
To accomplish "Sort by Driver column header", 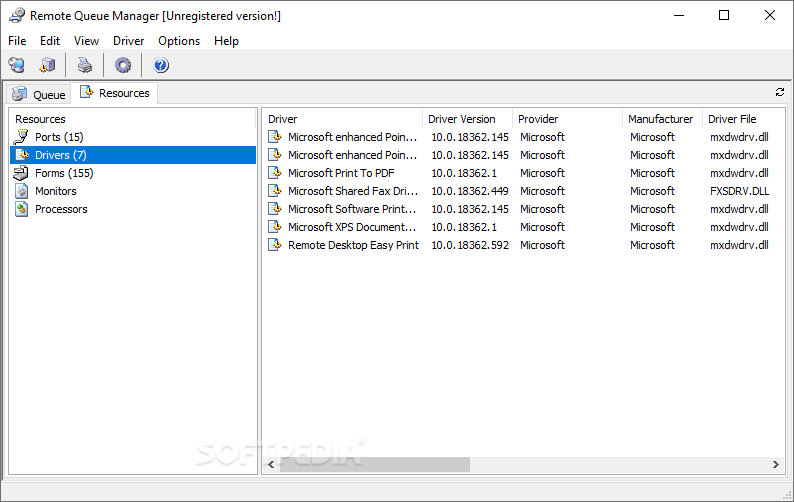I will (x=342, y=119).
